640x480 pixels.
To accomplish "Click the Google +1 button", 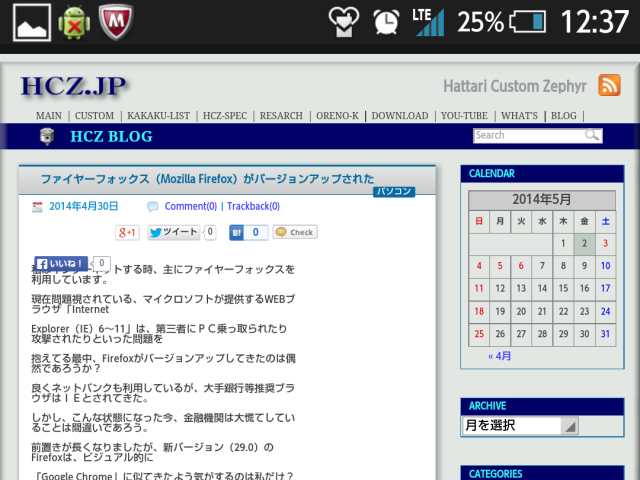I will pos(127,232).
